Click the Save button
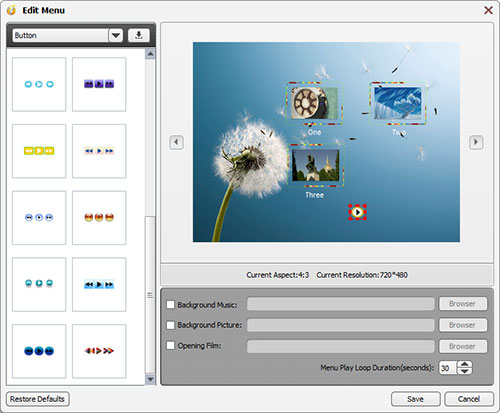Screen dimensions: 500x413 click(415, 399)
